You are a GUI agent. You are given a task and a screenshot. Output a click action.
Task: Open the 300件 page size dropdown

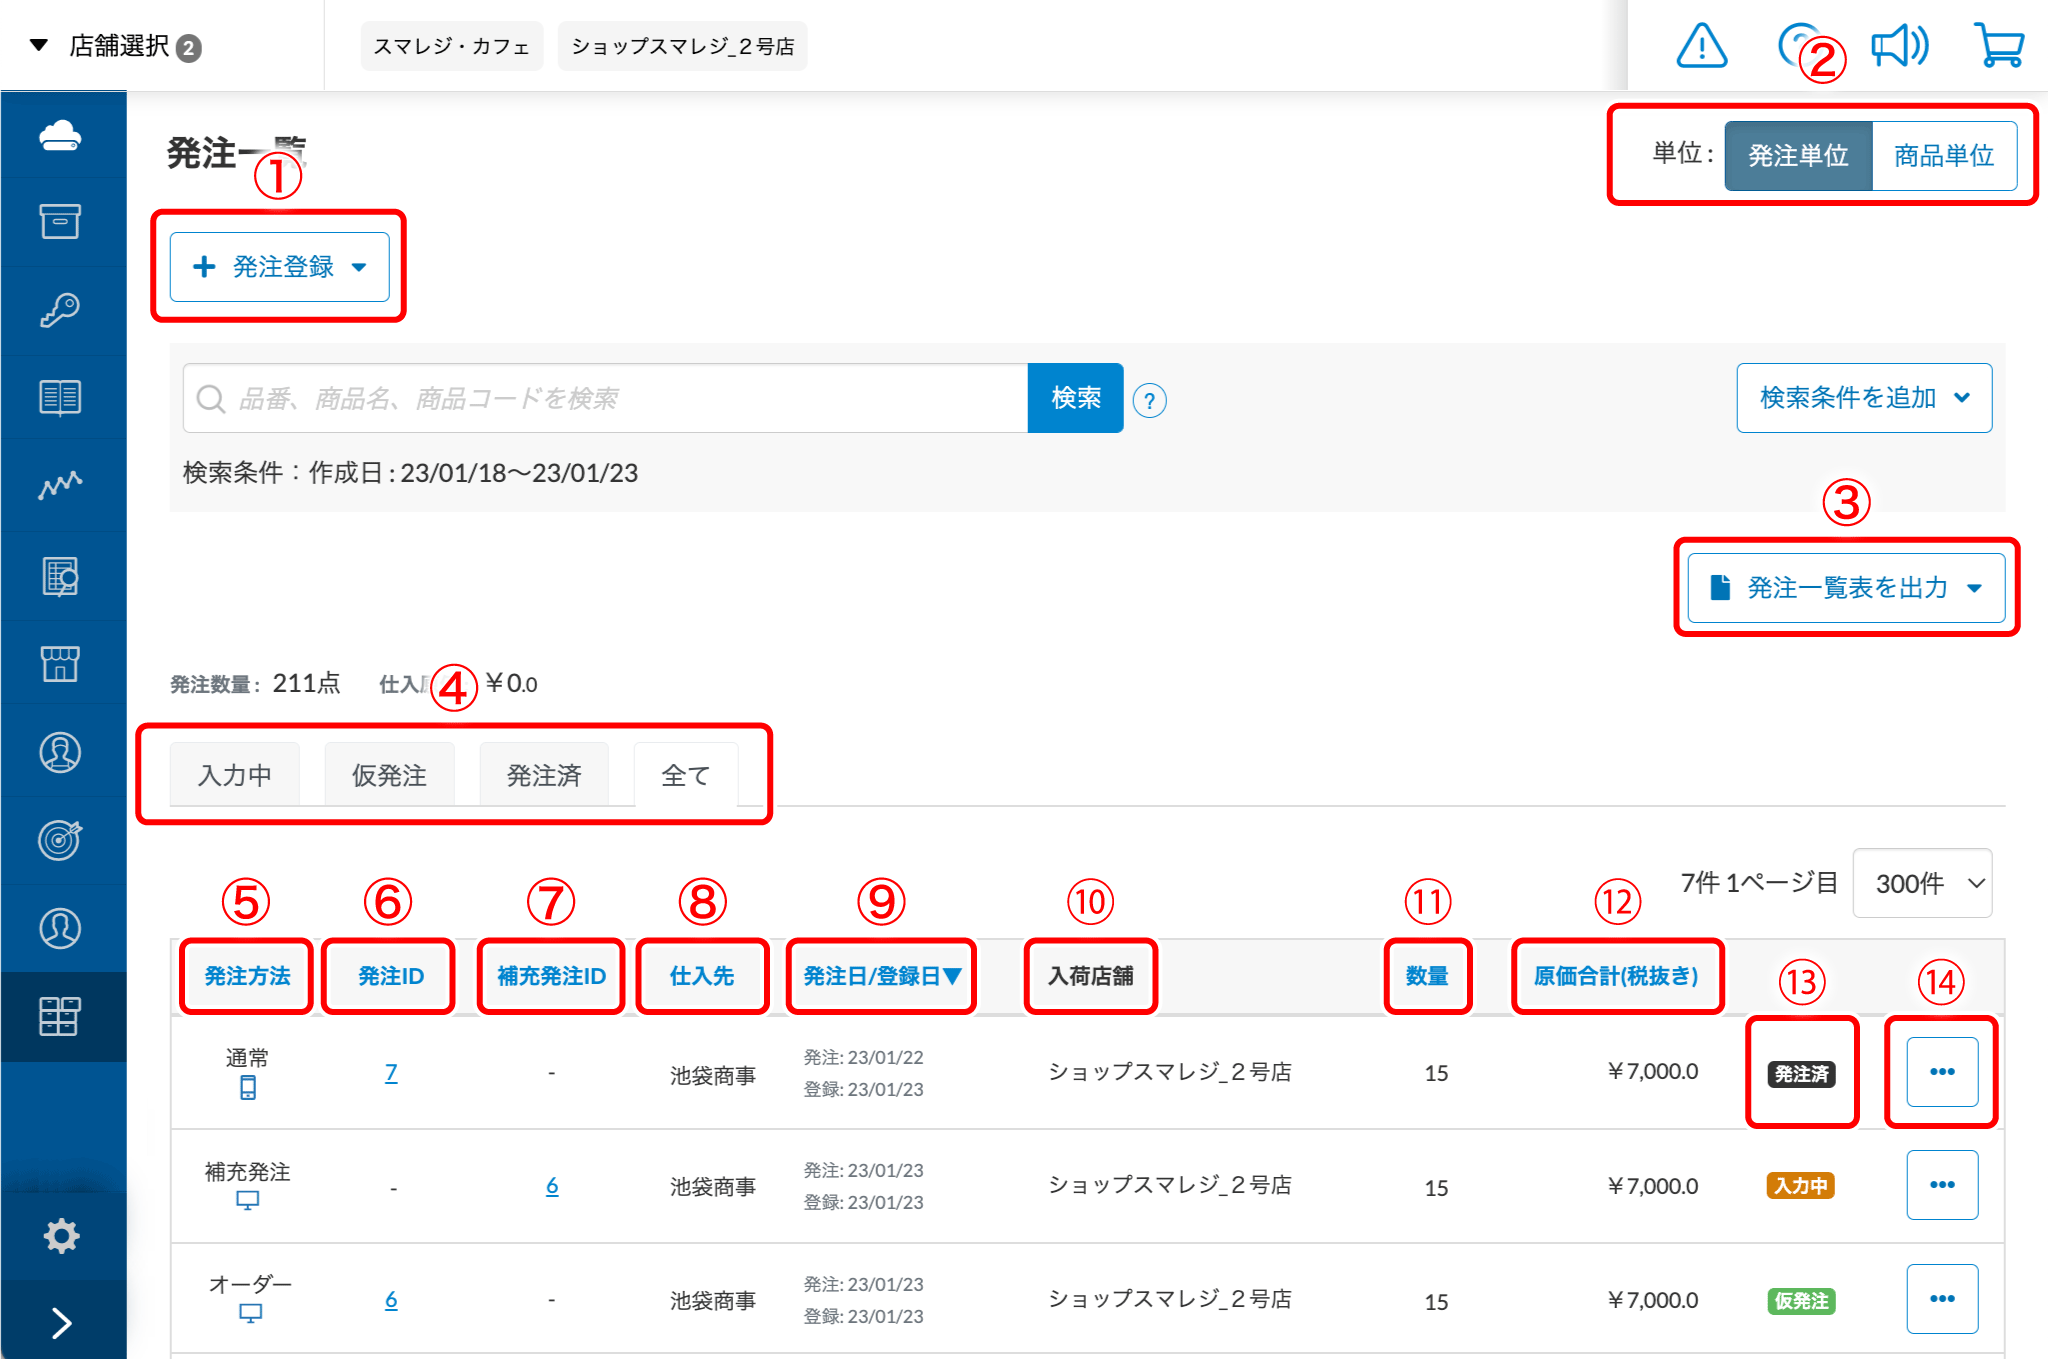1922,883
